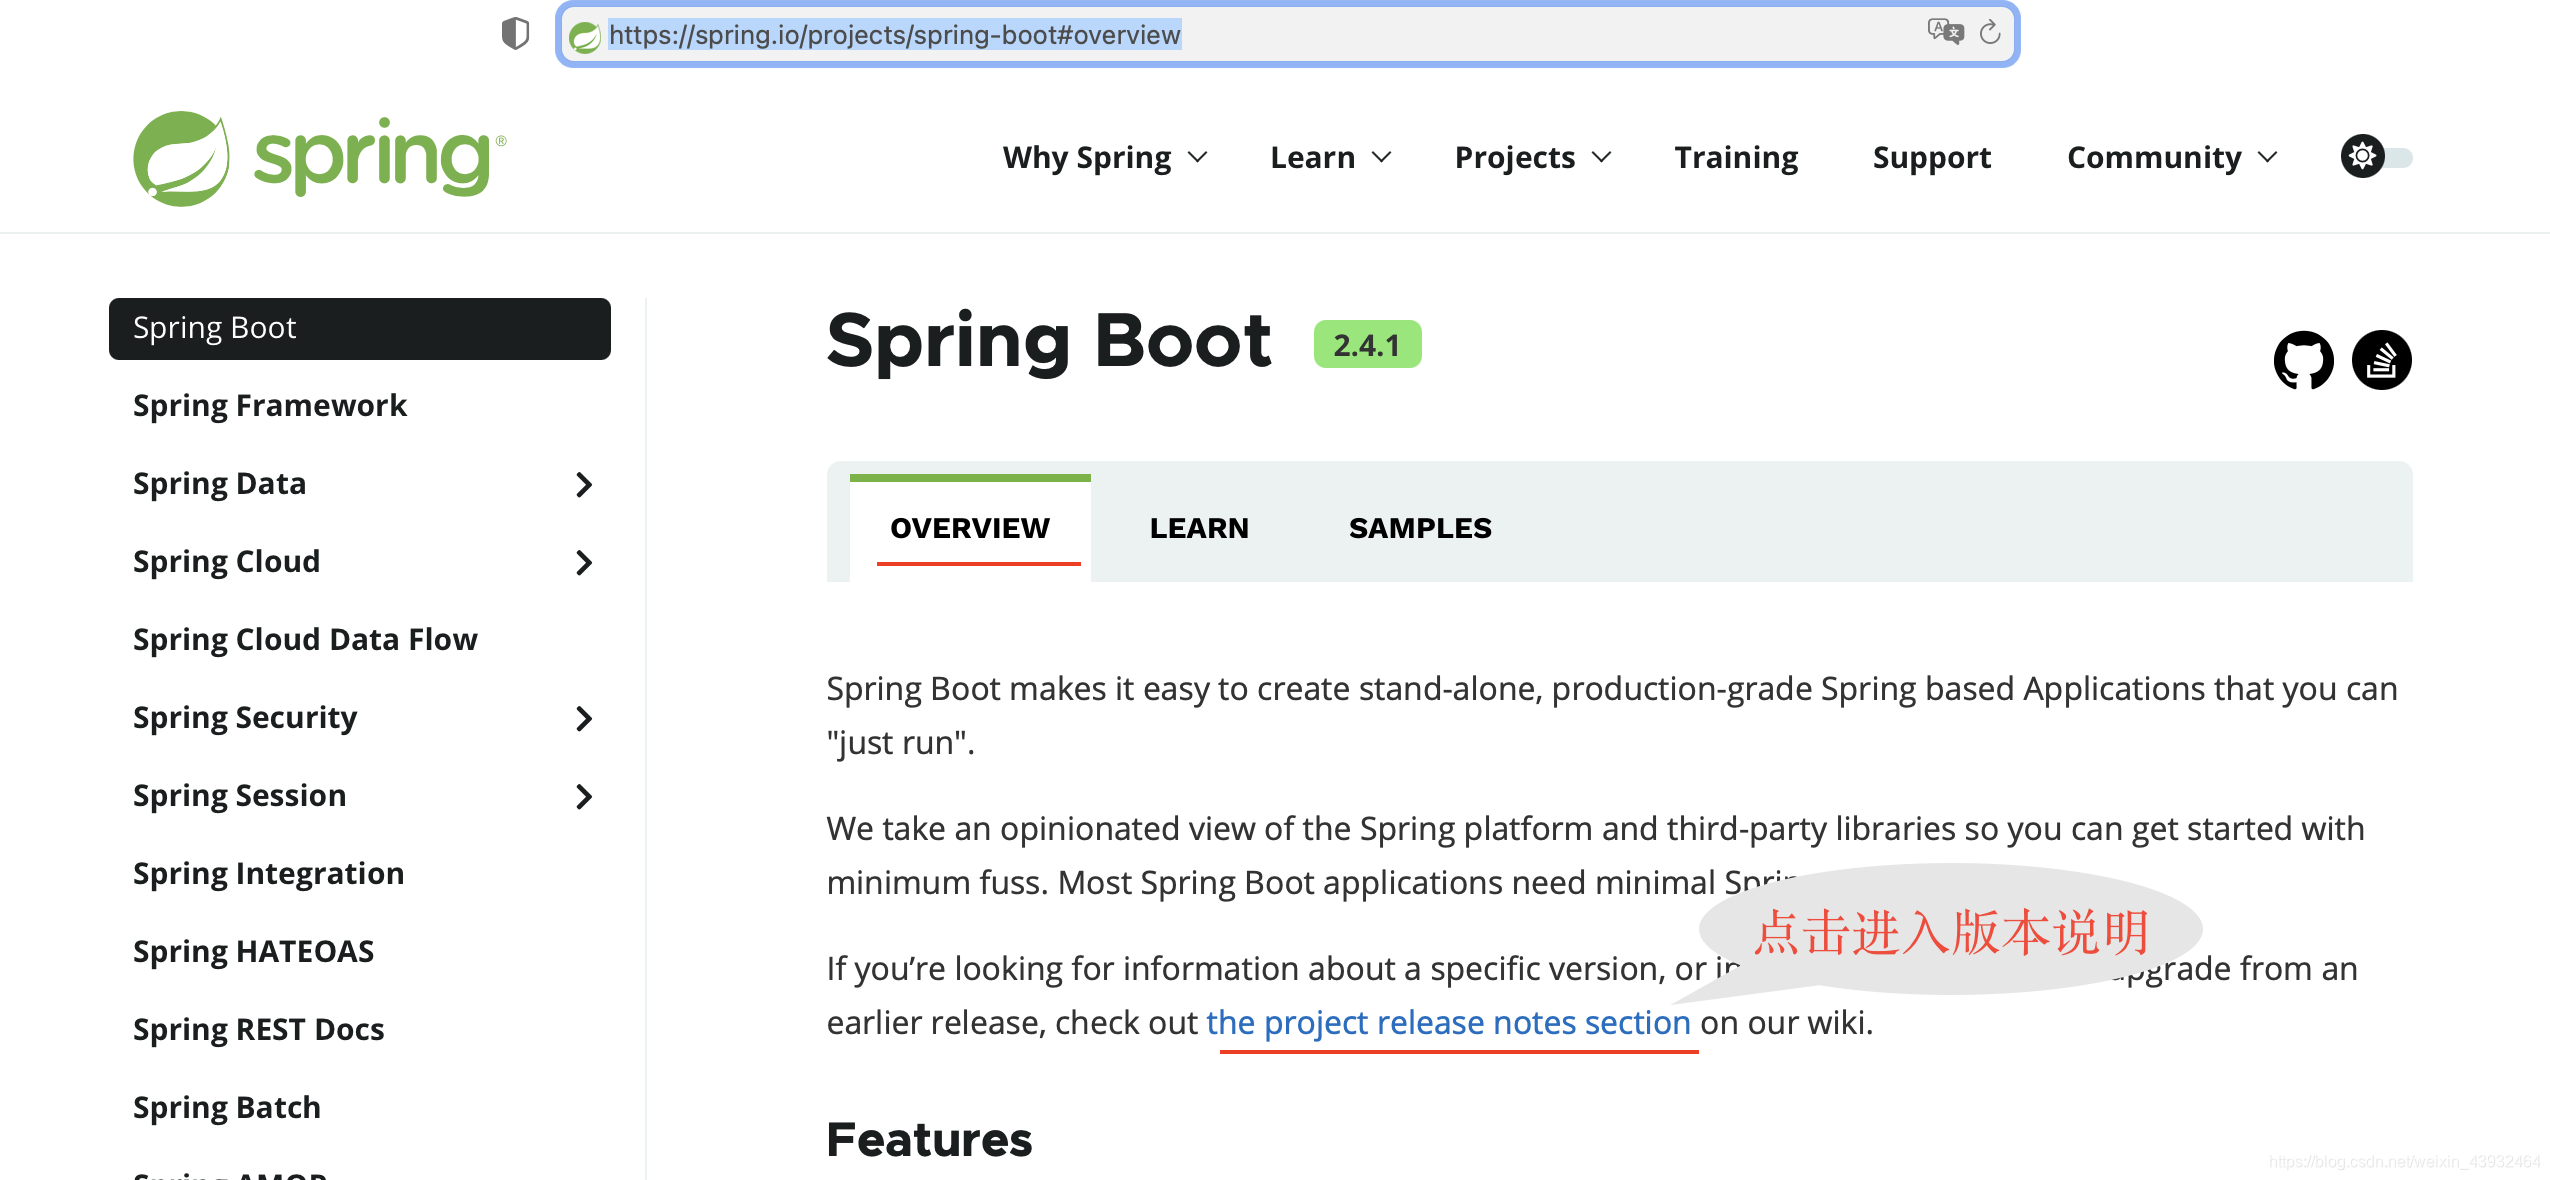Switch to the SAMPLES tab
2550x1180 pixels.
point(1420,528)
